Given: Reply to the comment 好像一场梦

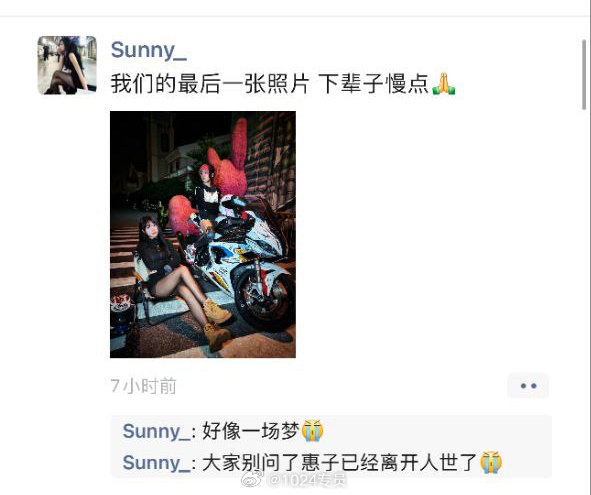Looking at the screenshot, I should pyautogui.click(x=251, y=431).
